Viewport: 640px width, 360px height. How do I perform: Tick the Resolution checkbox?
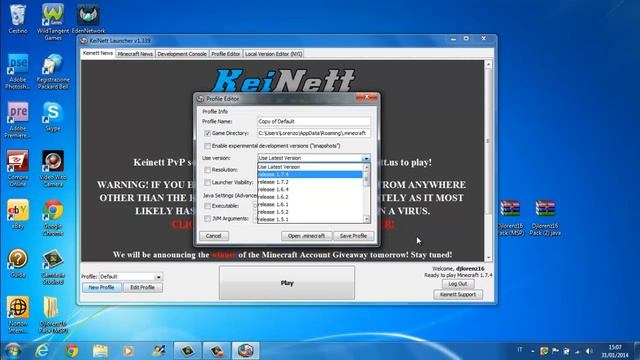[207, 170]
